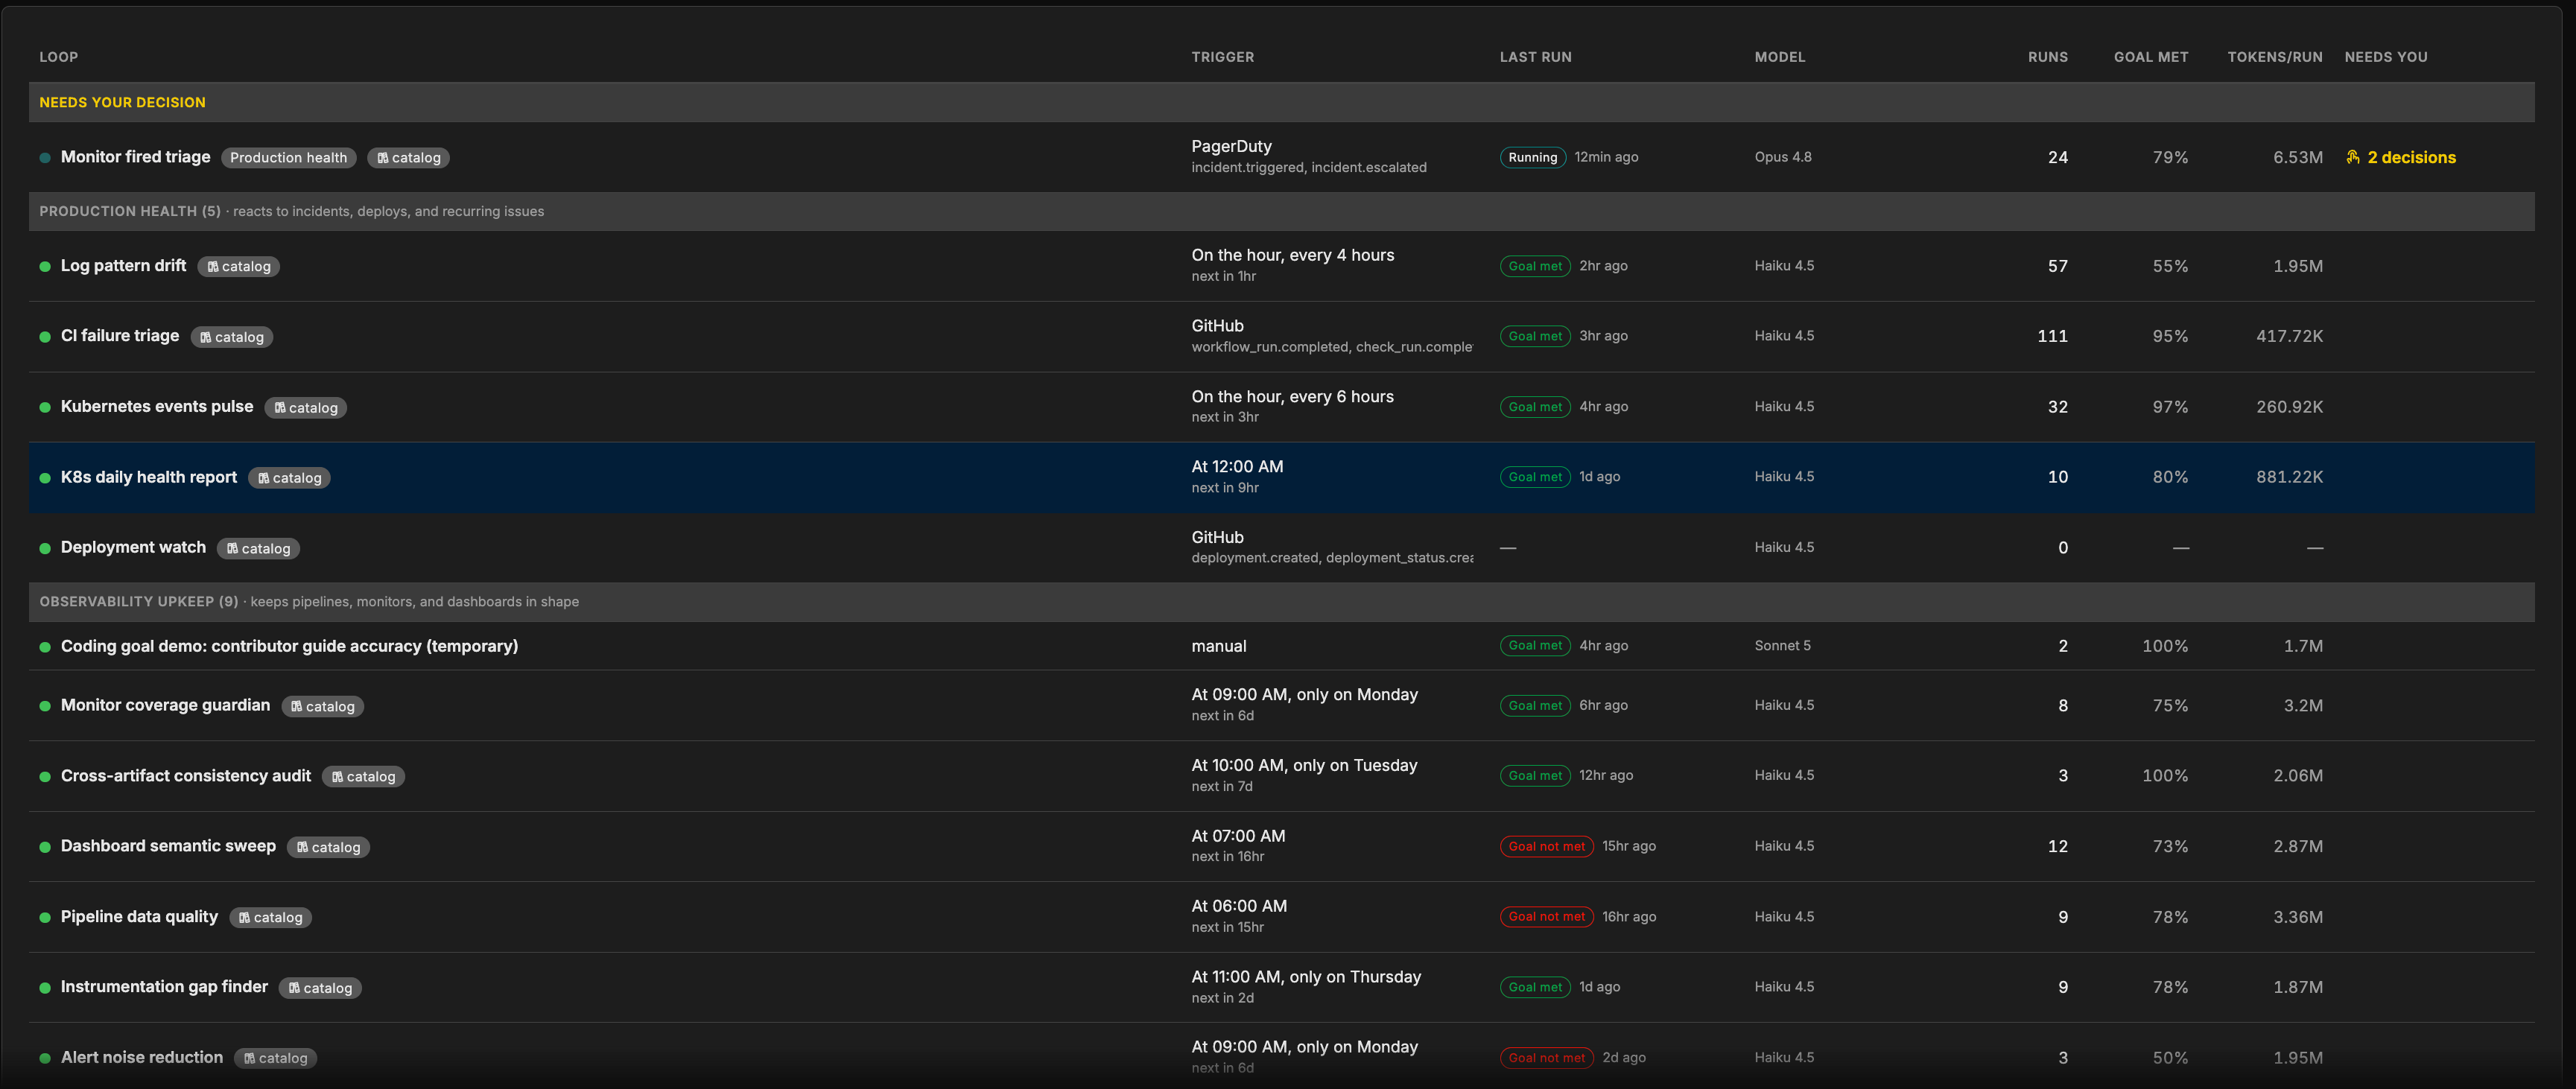The image size is (2576, 1089).
Task: Click catalog tag on Instrumentation gap finder
Action: (x=320, y=988)
